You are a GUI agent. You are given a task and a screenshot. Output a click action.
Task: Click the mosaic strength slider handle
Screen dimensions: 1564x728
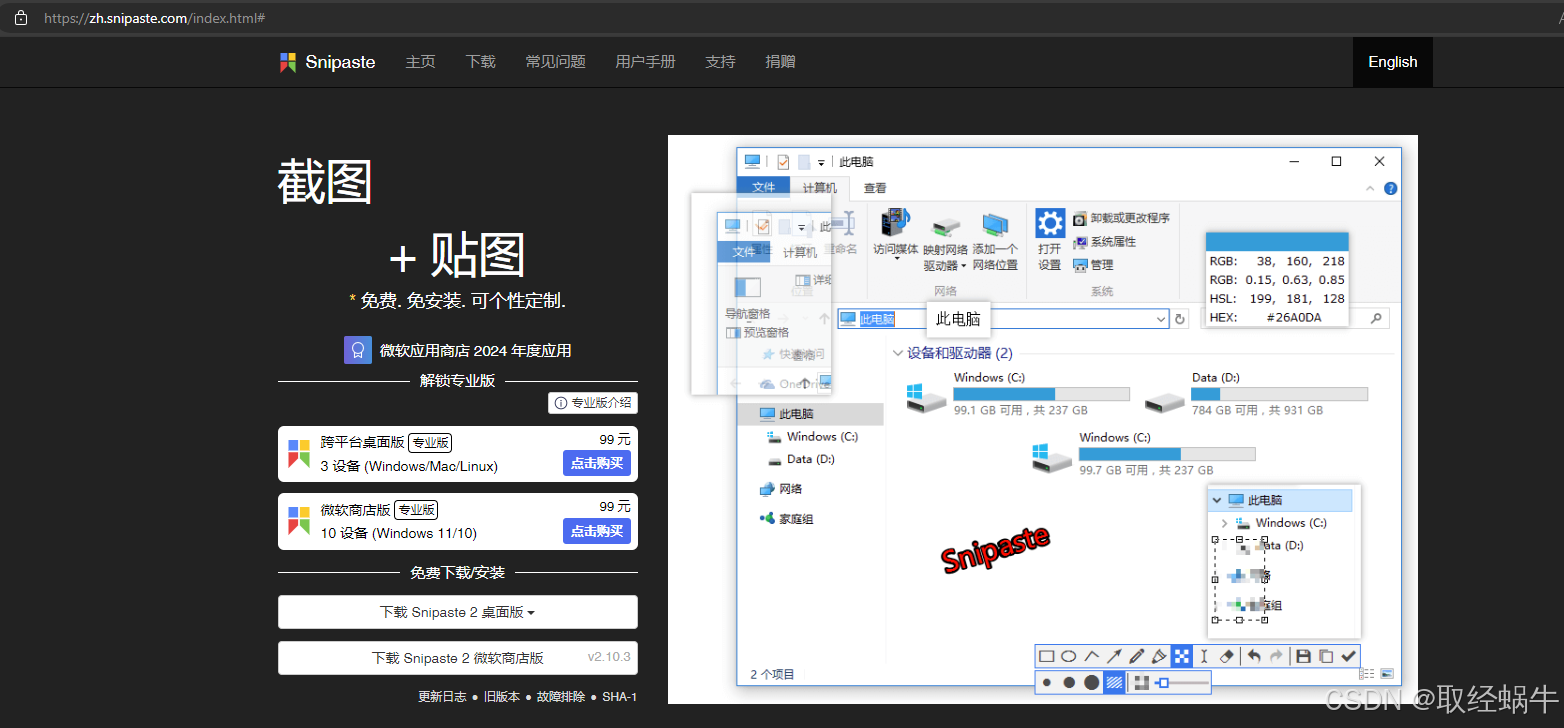click(x=1164, y=682)
